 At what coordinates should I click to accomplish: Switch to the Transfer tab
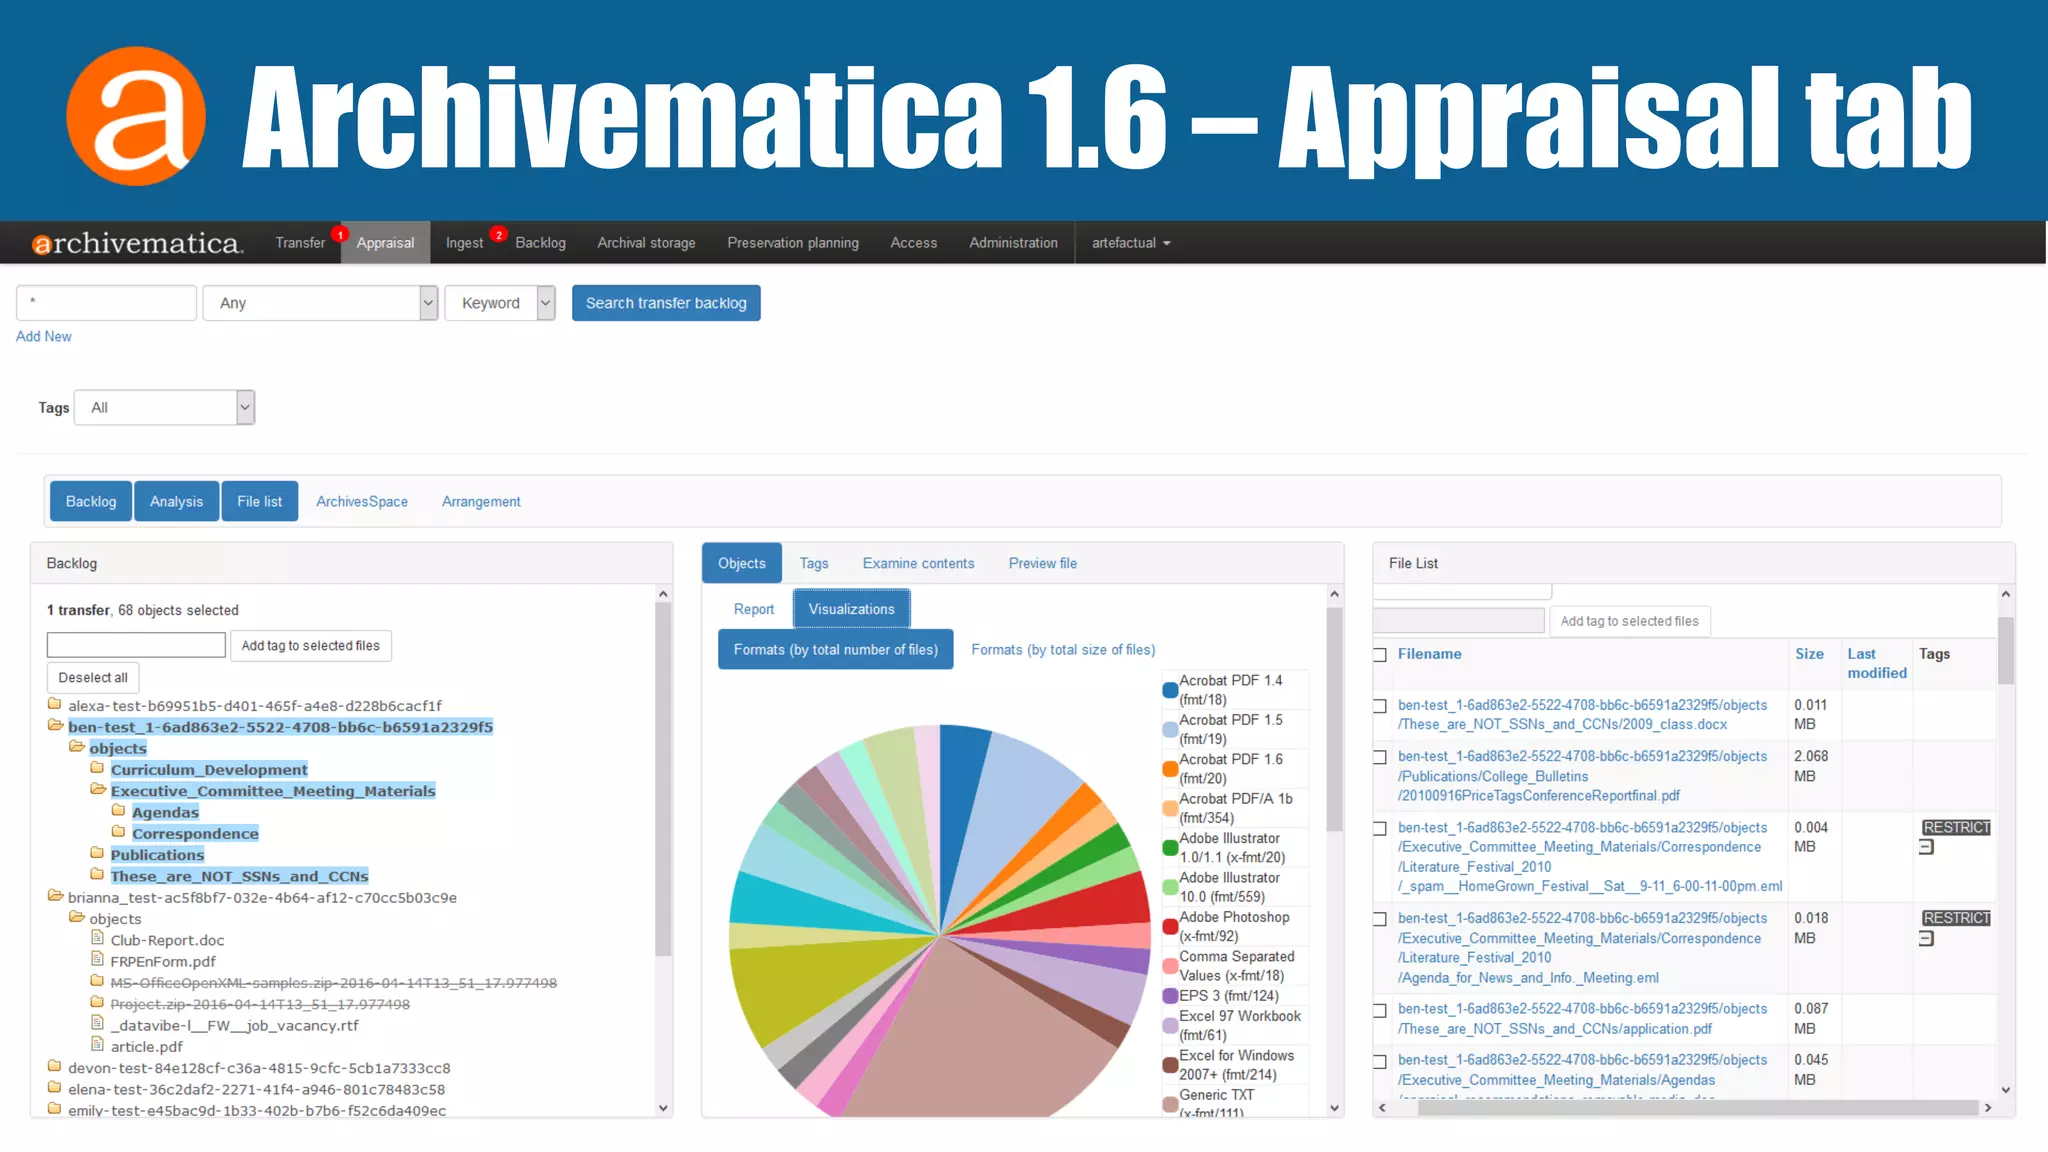pos(300,243)
